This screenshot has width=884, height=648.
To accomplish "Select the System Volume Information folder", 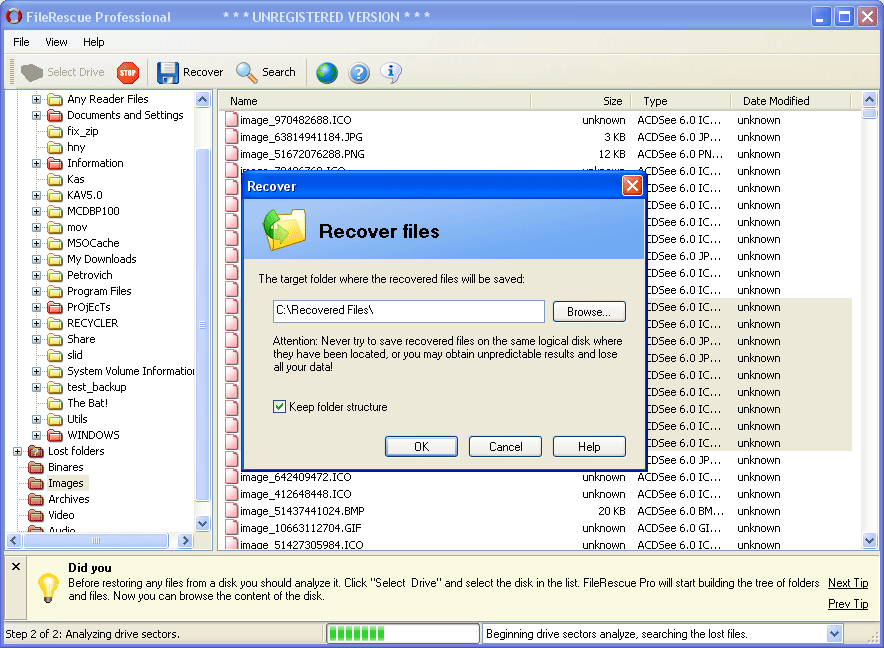I will (x=130, y=371).
